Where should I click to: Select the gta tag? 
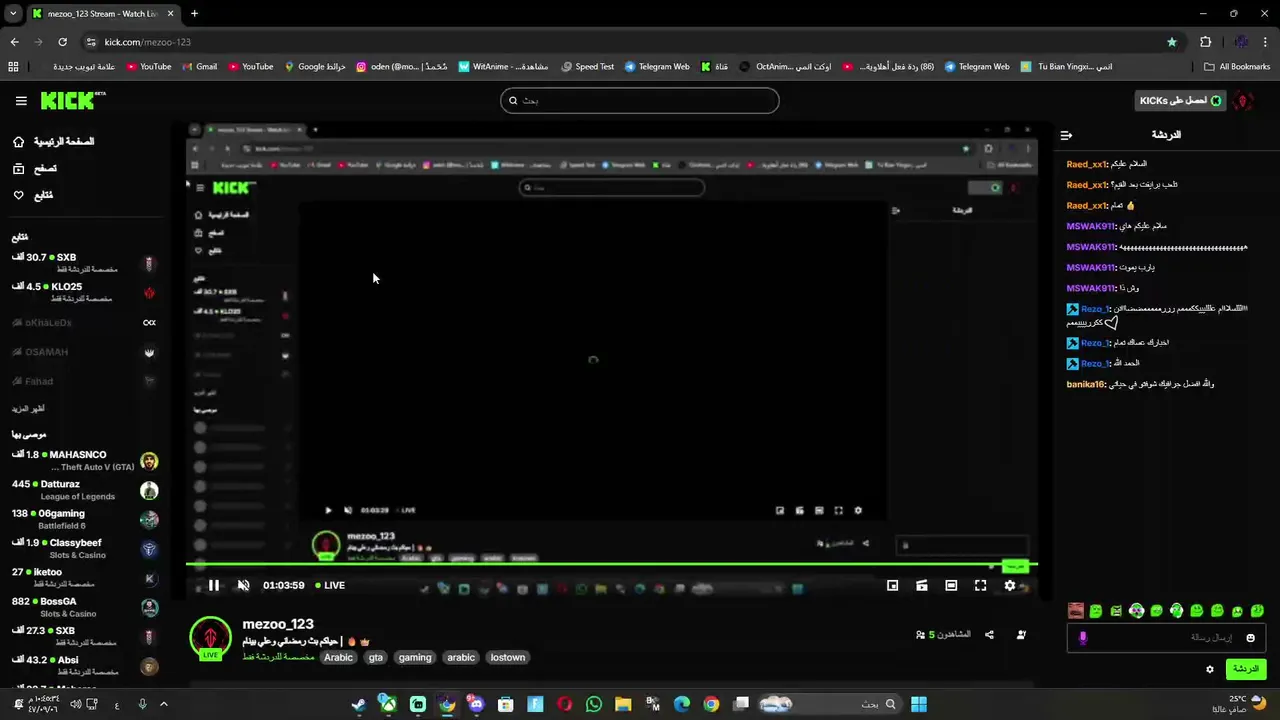click(376, 658)
